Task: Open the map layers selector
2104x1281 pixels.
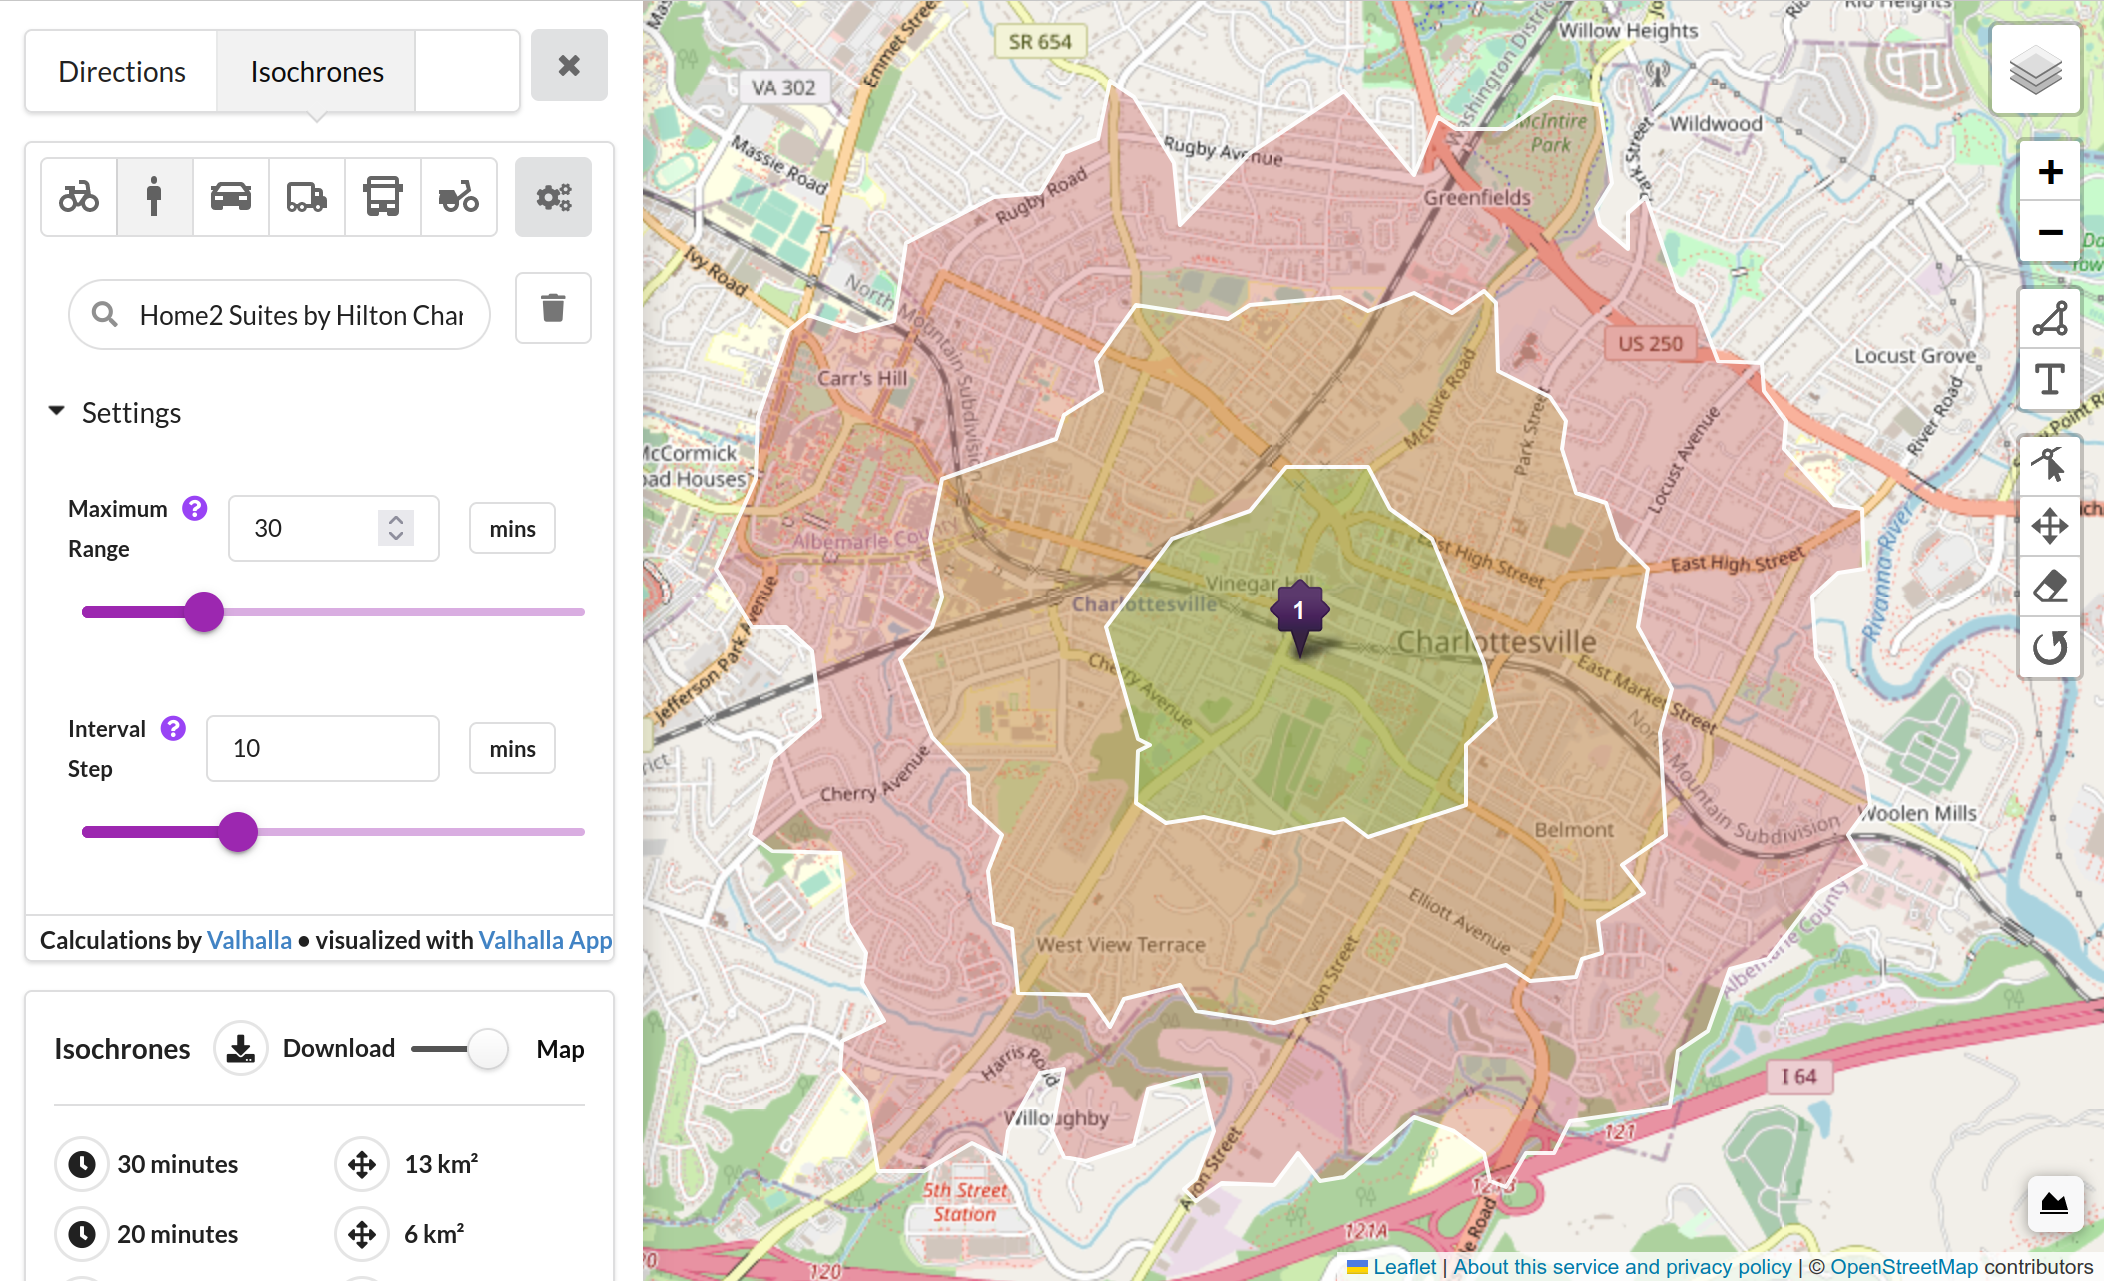Action: click(2035, 69)
